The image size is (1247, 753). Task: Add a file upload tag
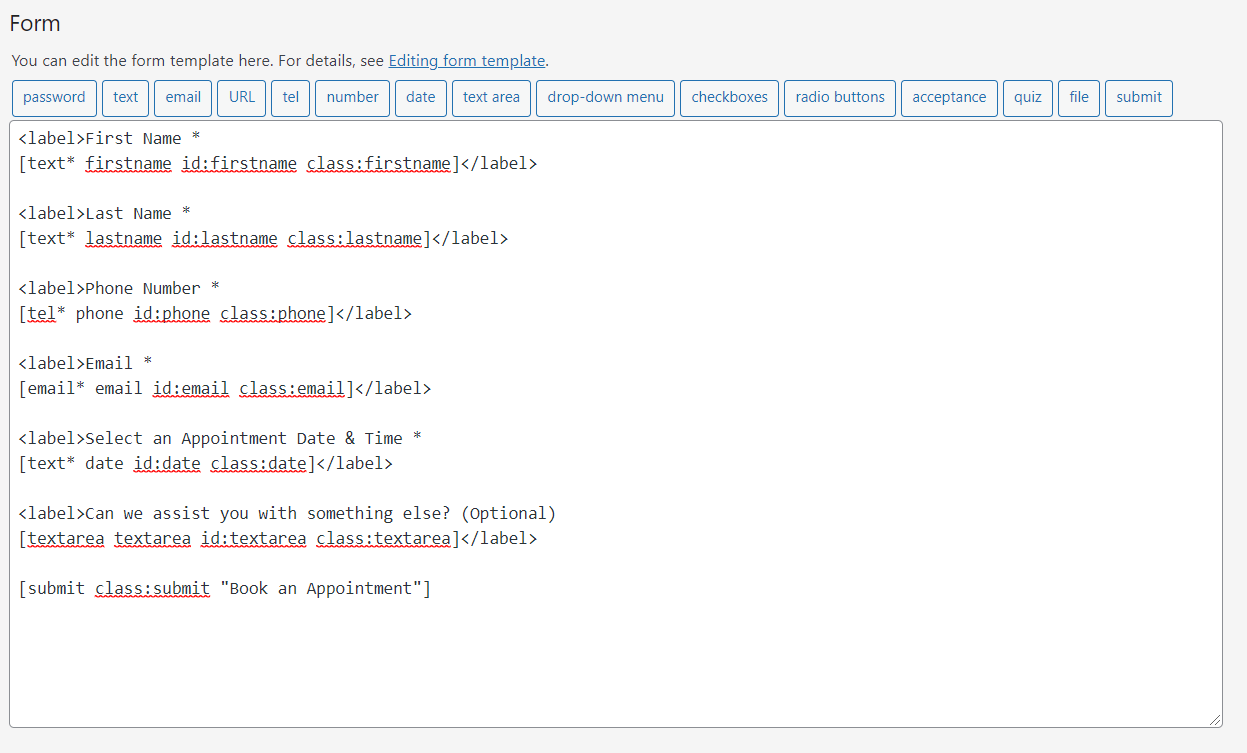pos(1078,98)
